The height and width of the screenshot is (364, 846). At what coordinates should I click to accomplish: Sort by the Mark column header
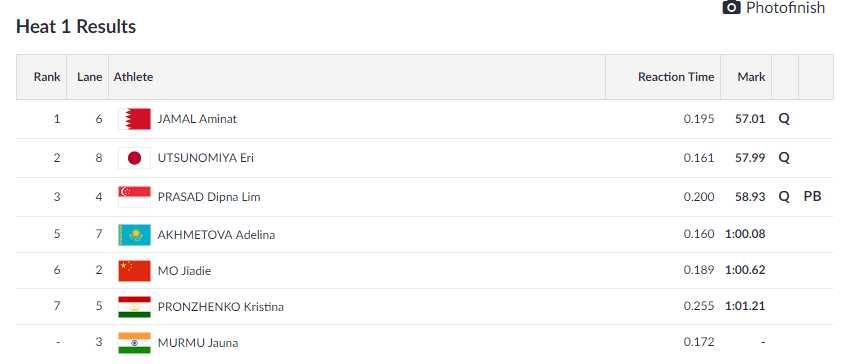click(x=752, y=77)
